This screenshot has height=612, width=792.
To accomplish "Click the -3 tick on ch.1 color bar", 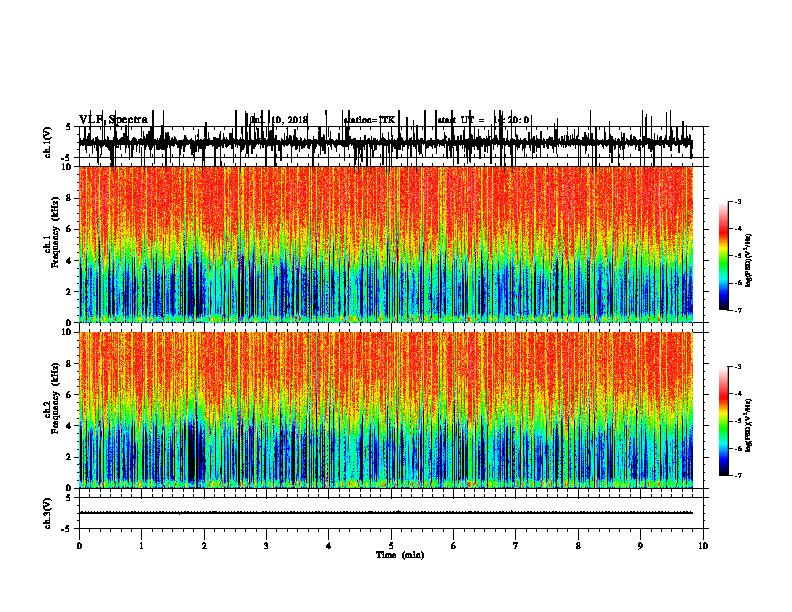I will [x=737, y=201].
